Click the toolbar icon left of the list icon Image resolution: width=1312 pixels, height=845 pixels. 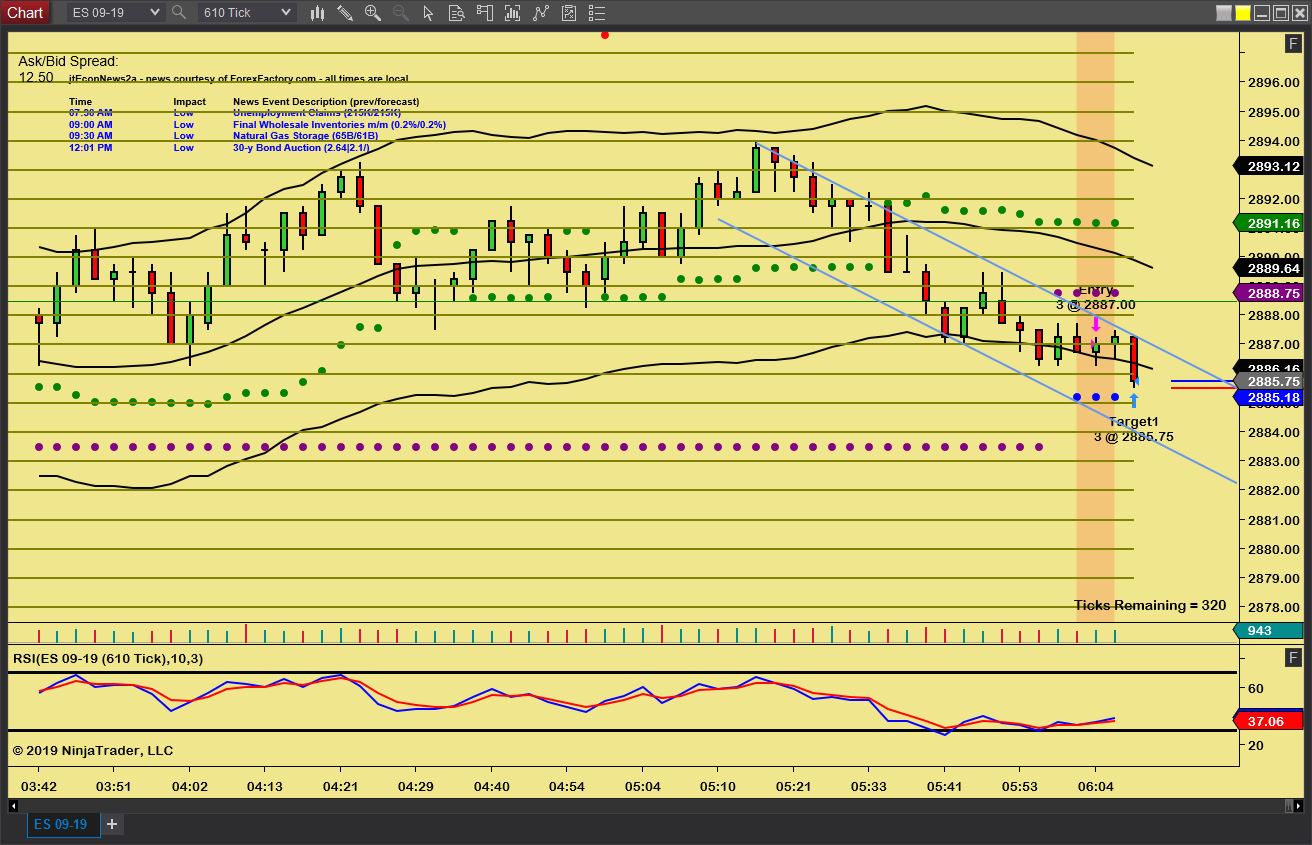click(570, 13)
